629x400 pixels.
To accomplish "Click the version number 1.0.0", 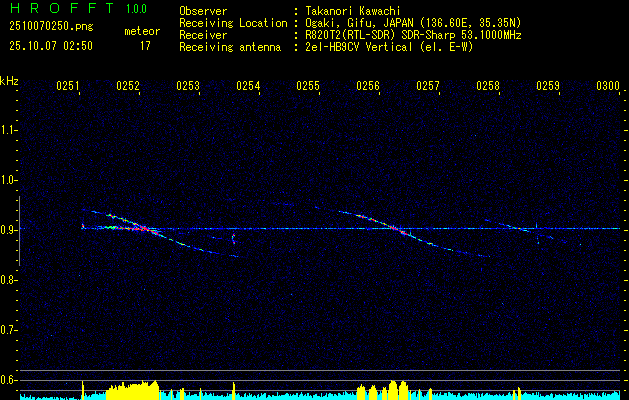I will click(x=136, y=8).
